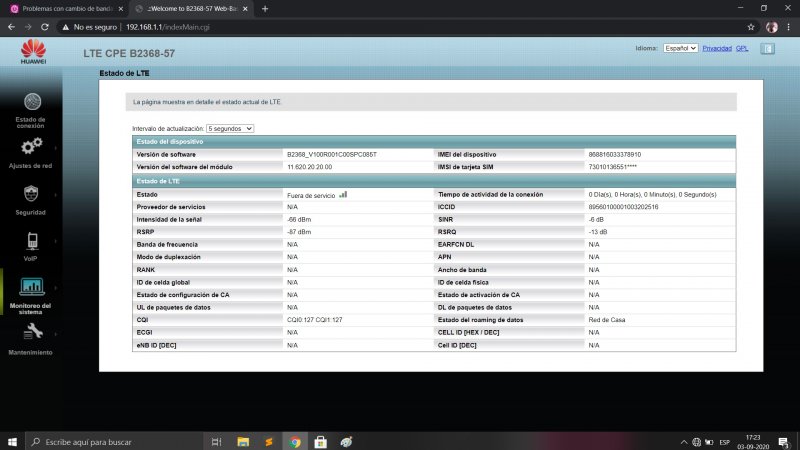This screenshot has width=800, height=450.
Task: Open a new browser tab
Action: click(x=265, y=9)
